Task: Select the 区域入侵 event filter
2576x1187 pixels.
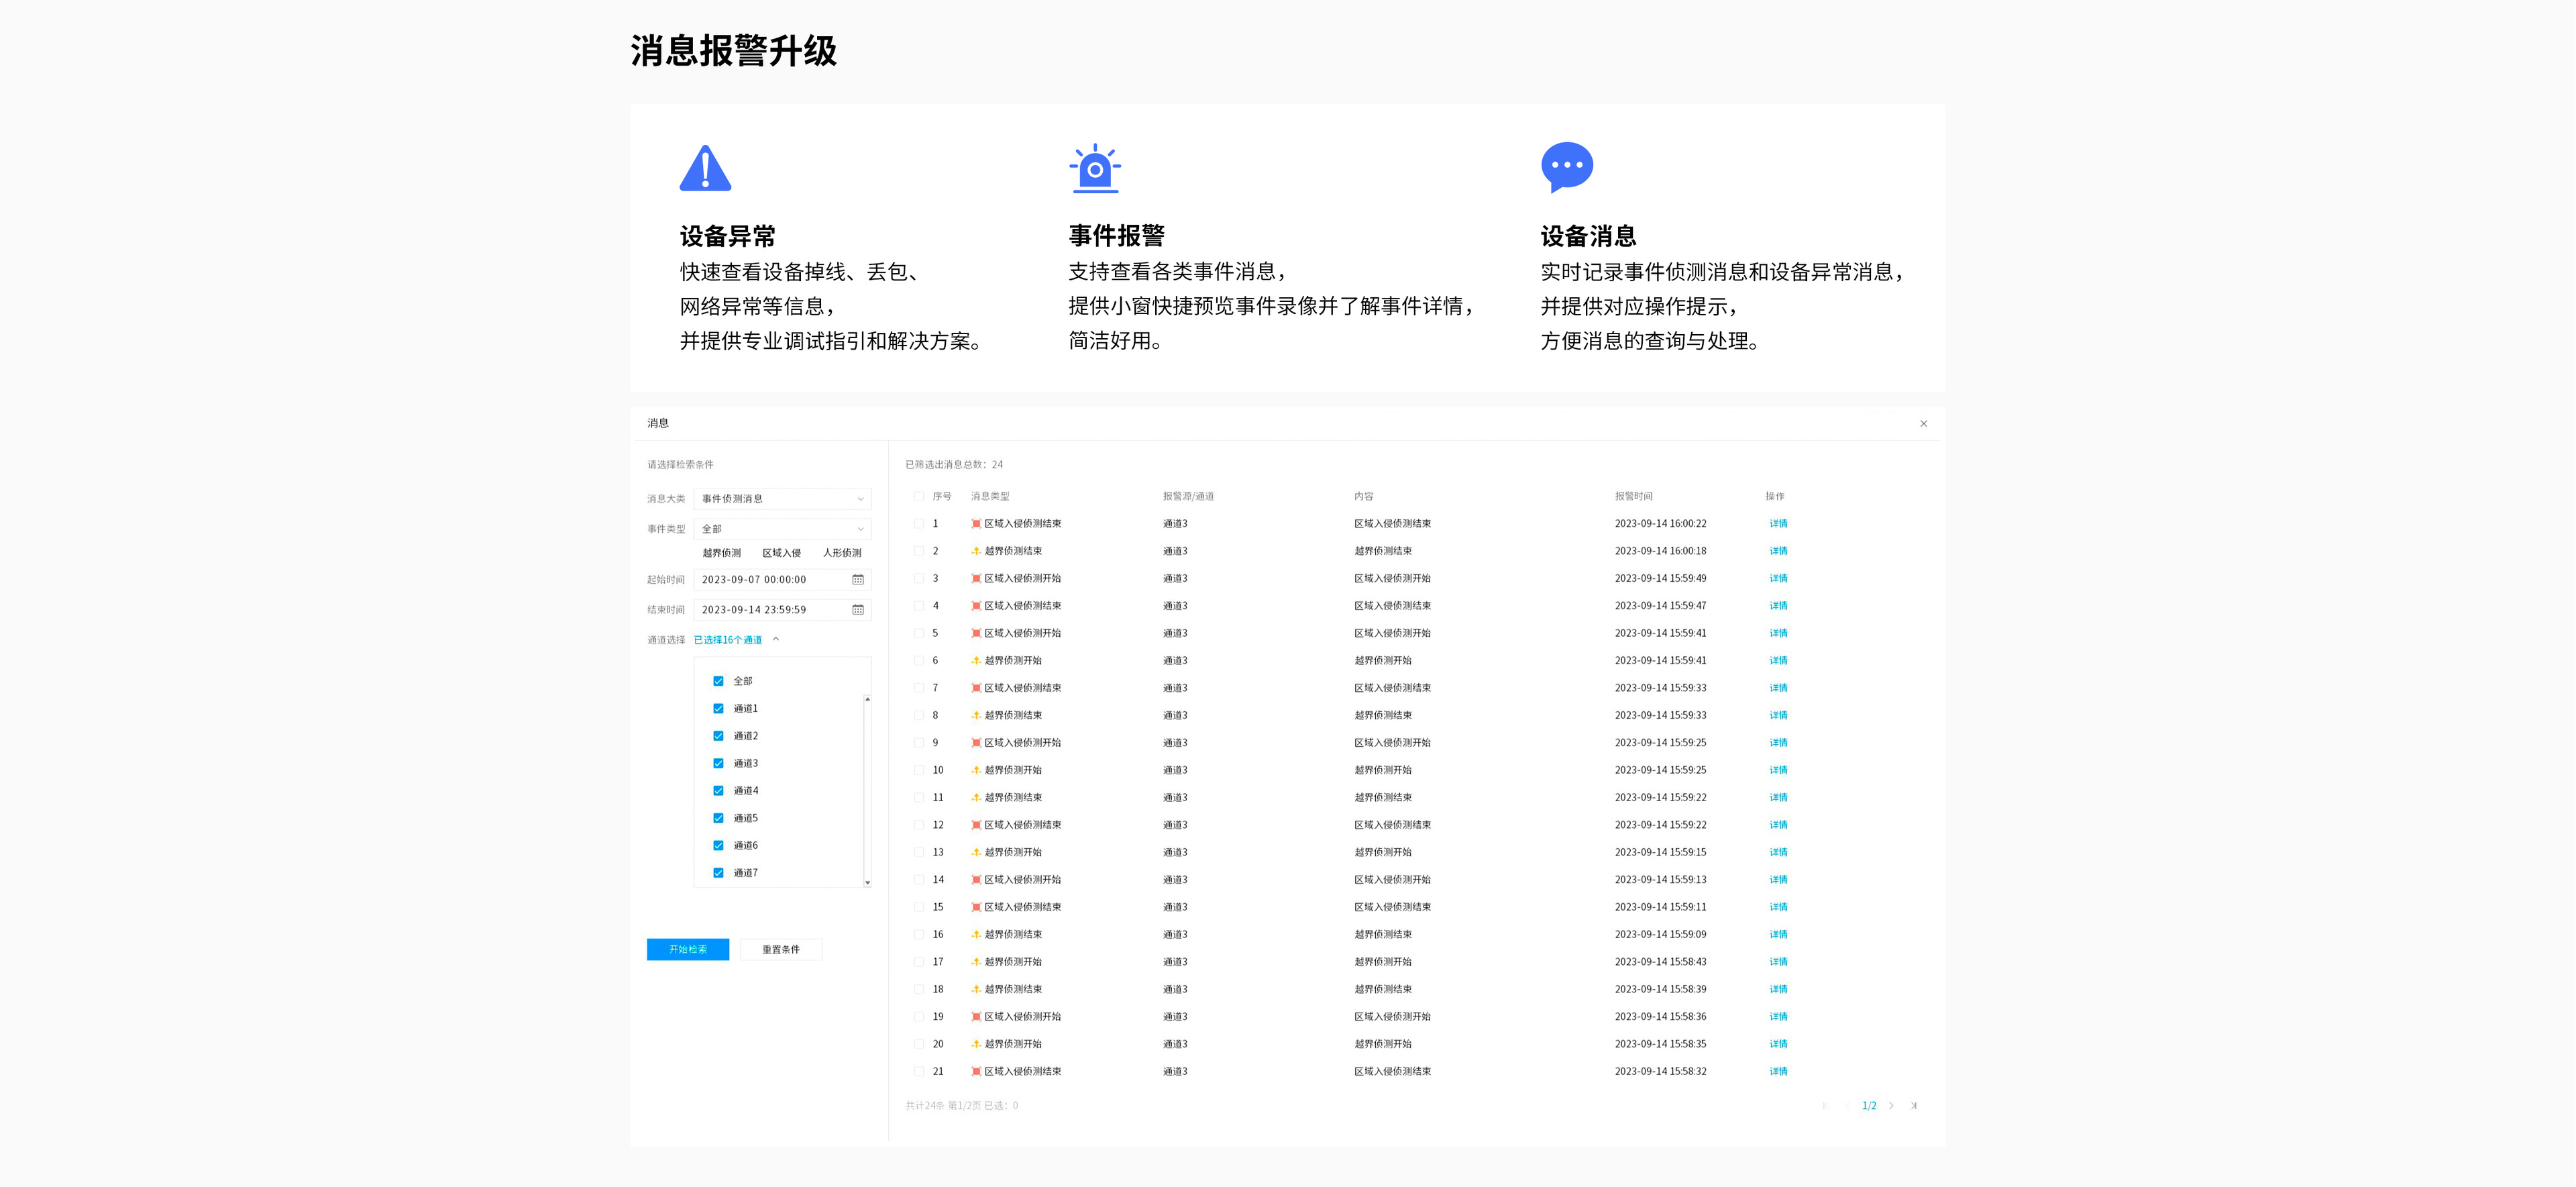Action: point(781,553)
